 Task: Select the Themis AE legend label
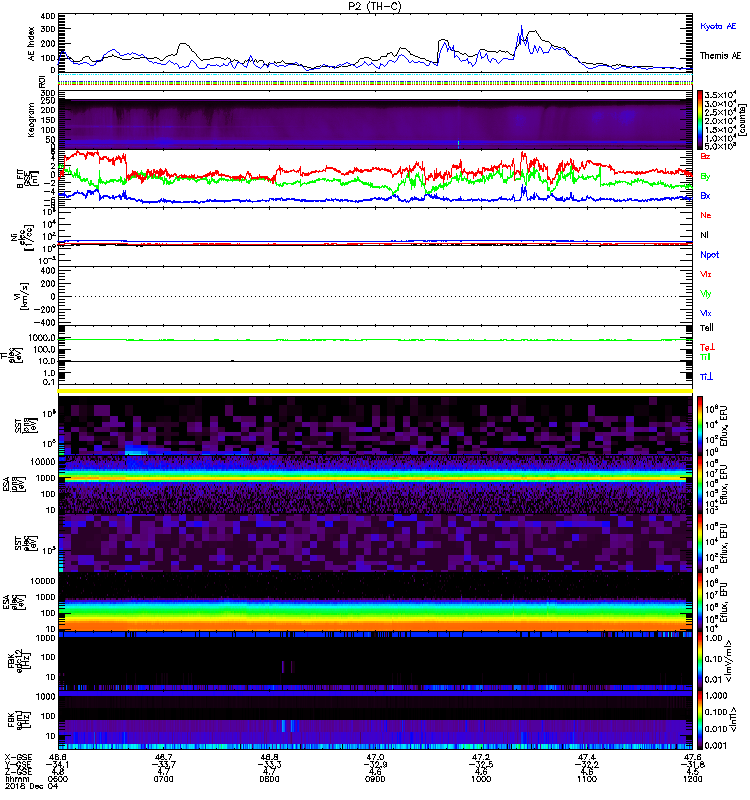[x=720, y=56]
